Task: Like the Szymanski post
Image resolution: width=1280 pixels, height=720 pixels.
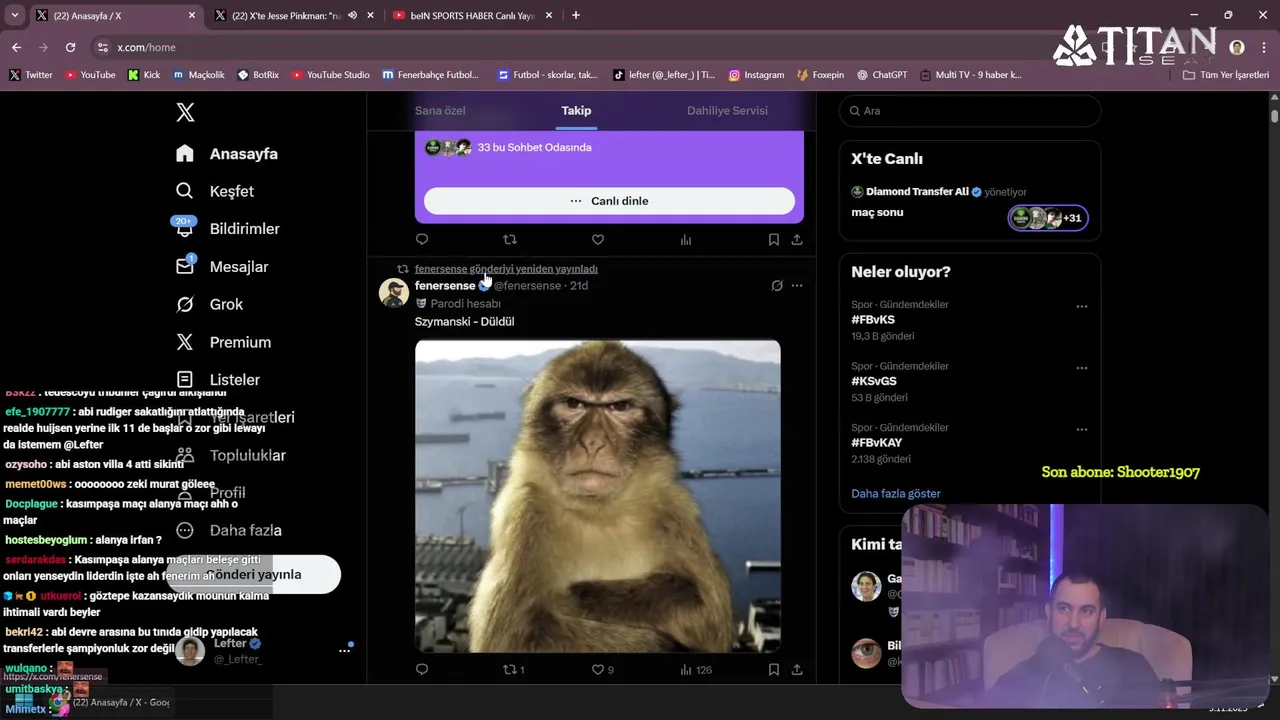Action: 602,670
